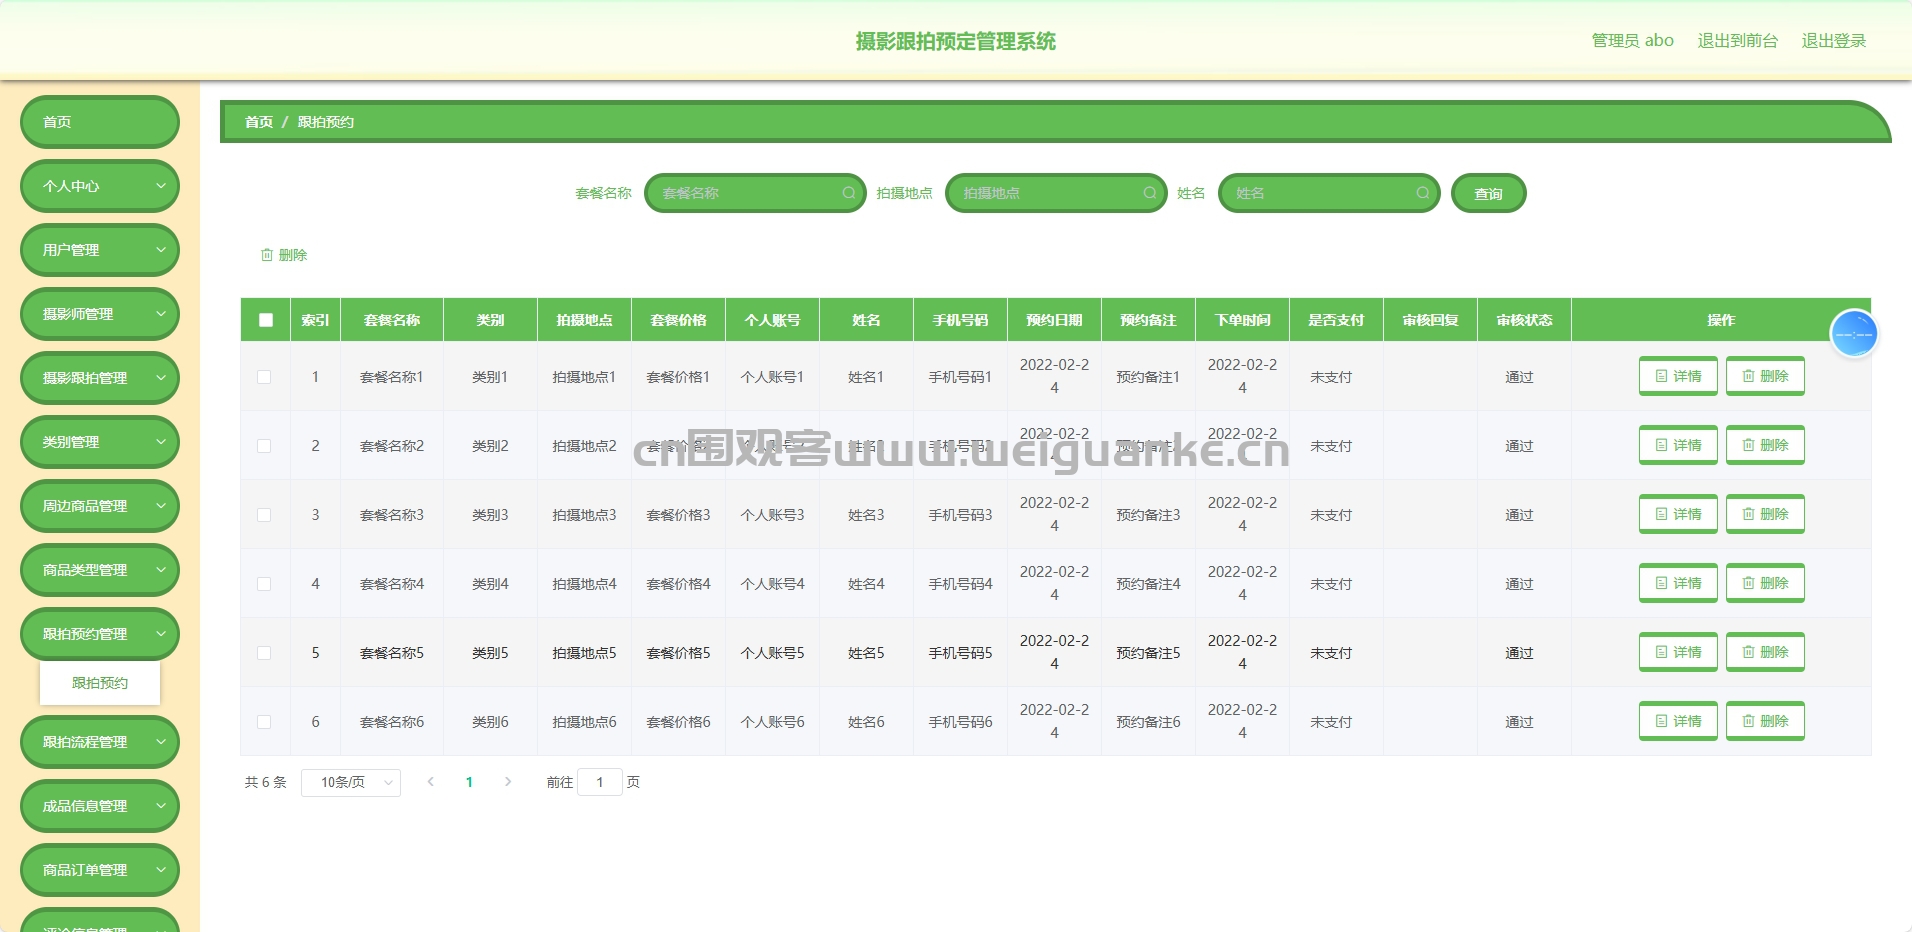The height and width of the screenshot is (932, 1912).
Task: Go to previous page arrow in pagination
Action: coord(431,782)
